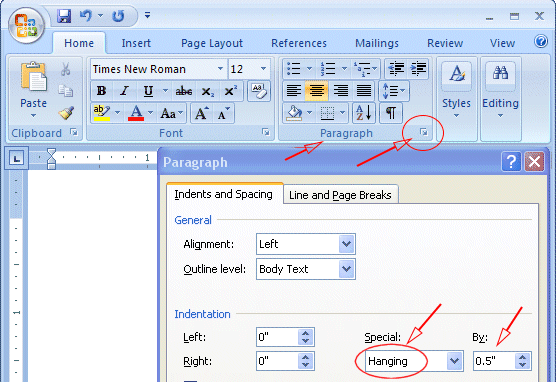Screen dimensions: 556x383
Task: Sort text with A-Z icon
Action: click(364, 113)
